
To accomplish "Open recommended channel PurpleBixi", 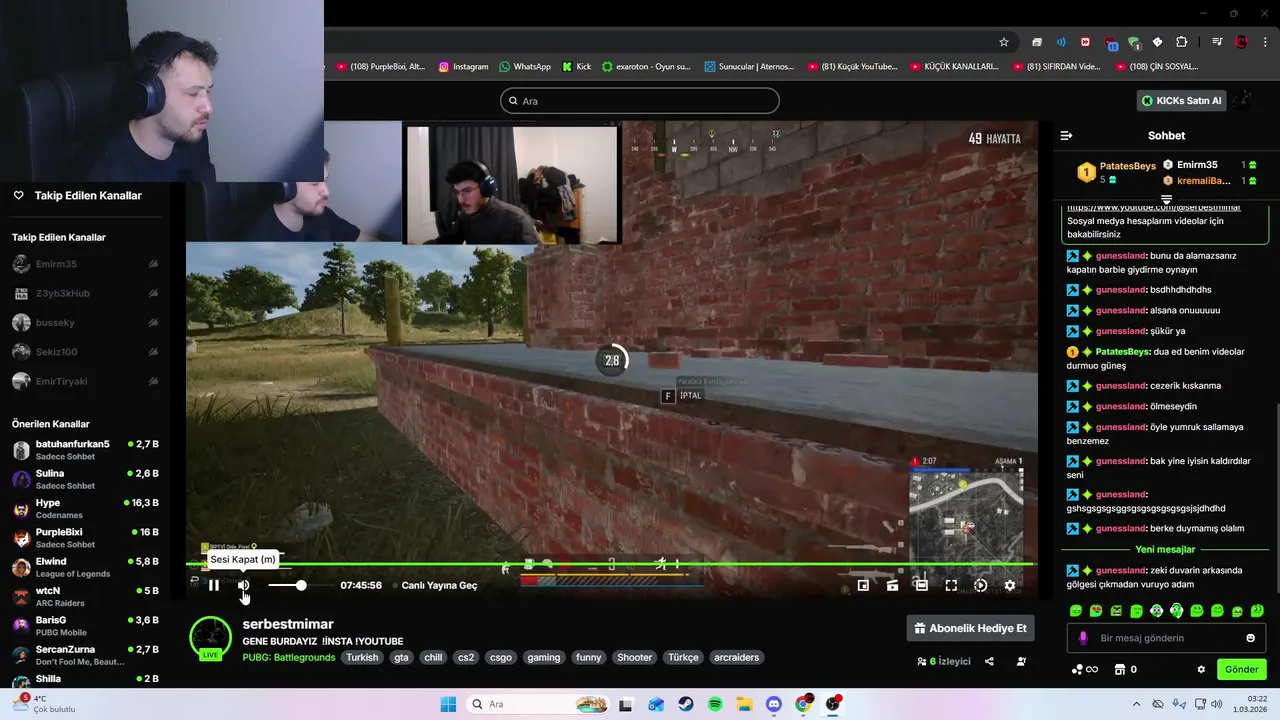I will [85, 538].
